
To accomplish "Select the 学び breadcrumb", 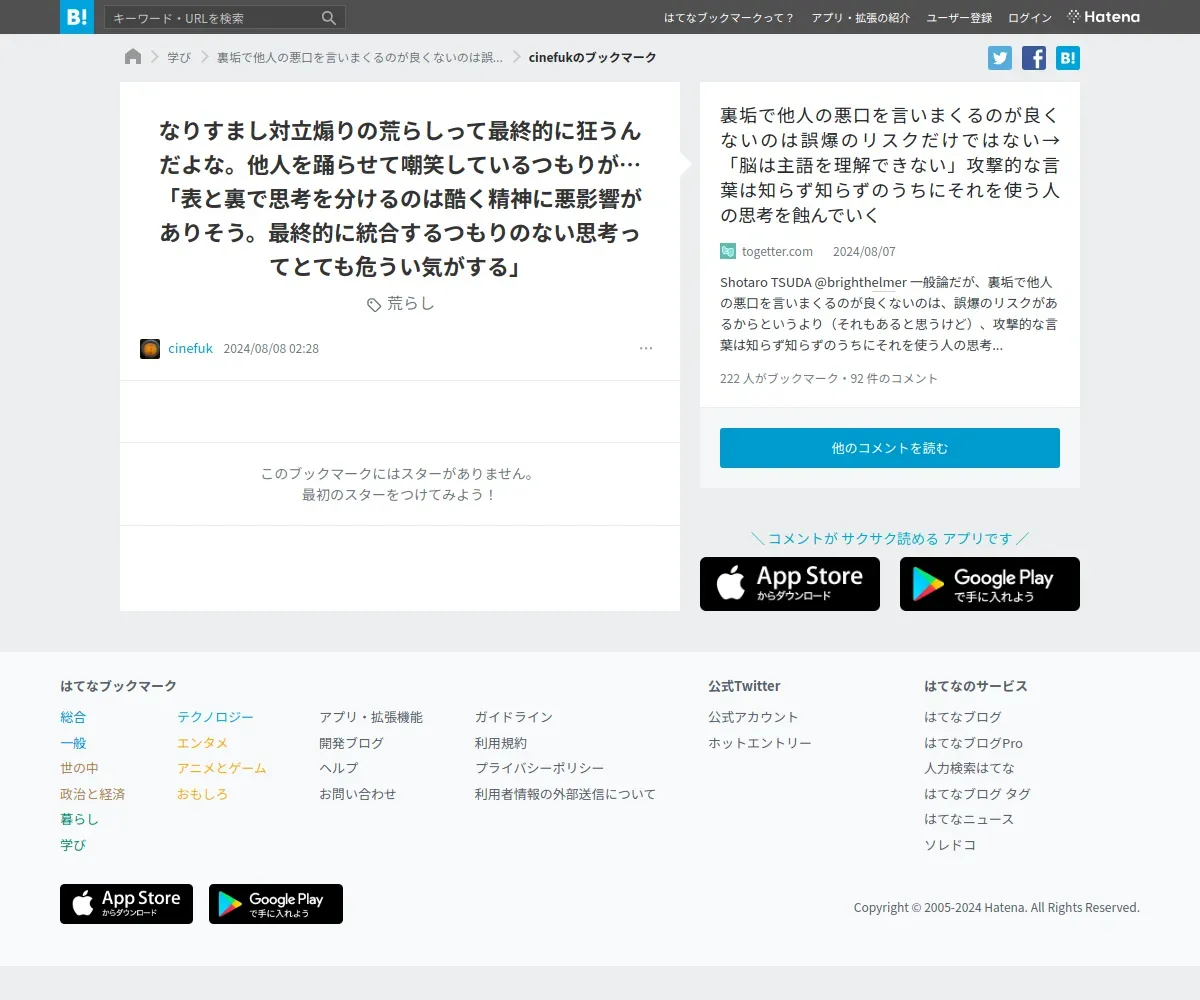I will click(179, 58).
